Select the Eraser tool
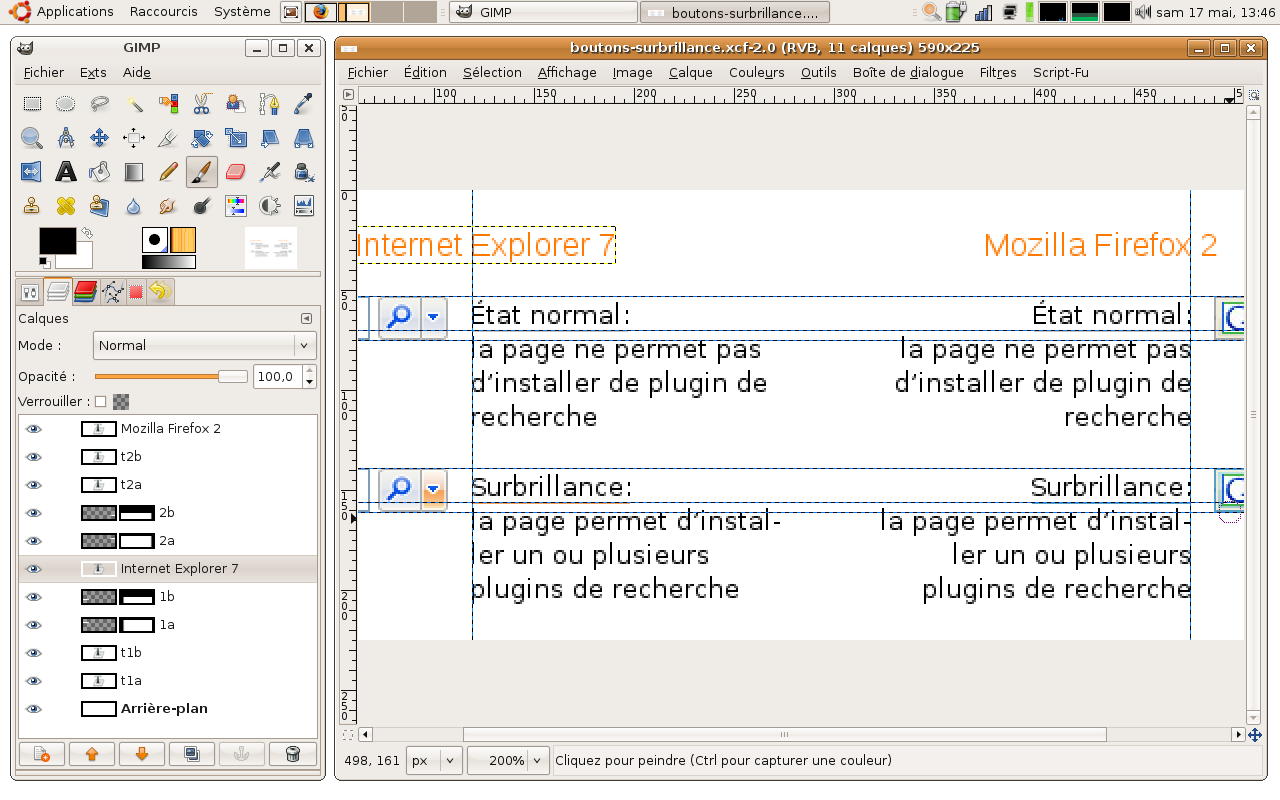 pos(236,172)
